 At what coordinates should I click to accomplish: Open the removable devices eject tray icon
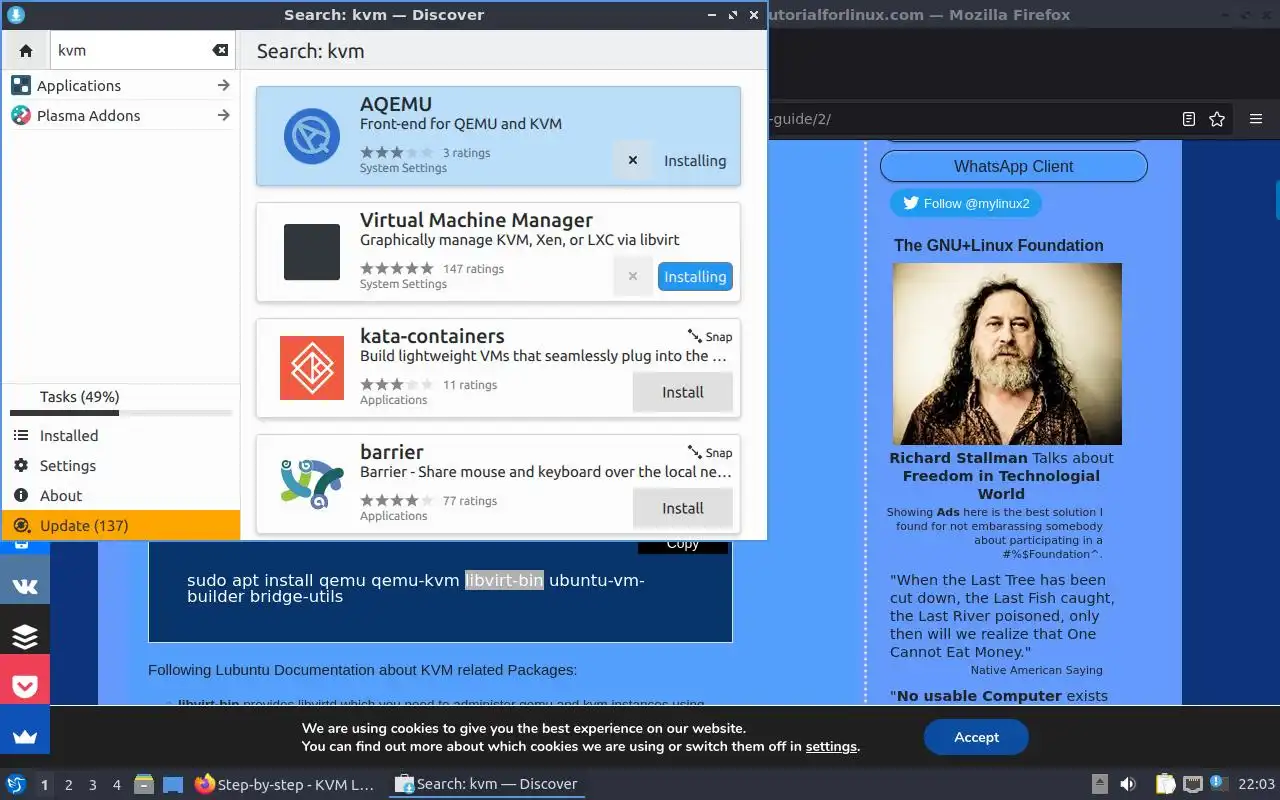(1099, 784)
